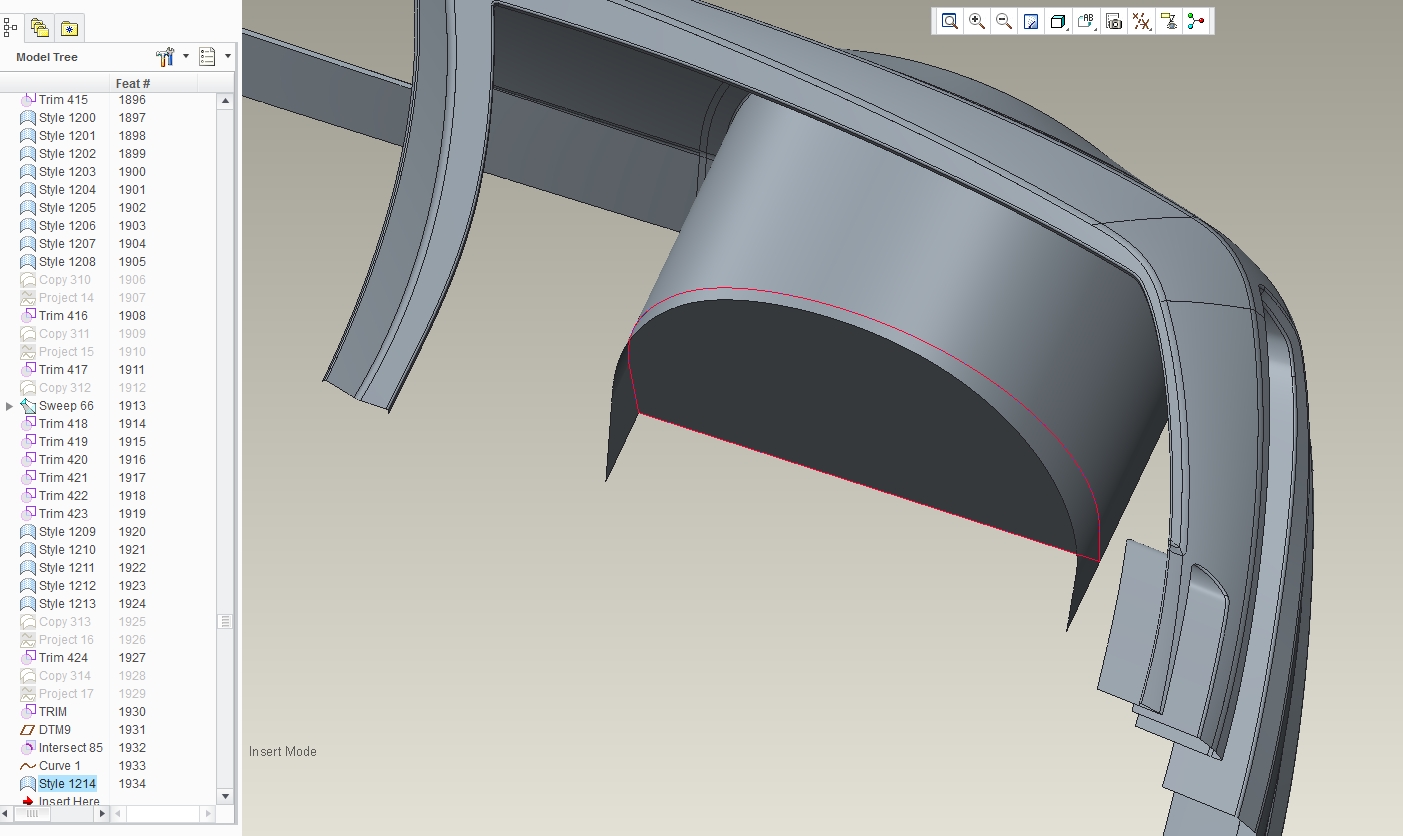Switch to the Model Tree tab

click(x=11, y=28)
